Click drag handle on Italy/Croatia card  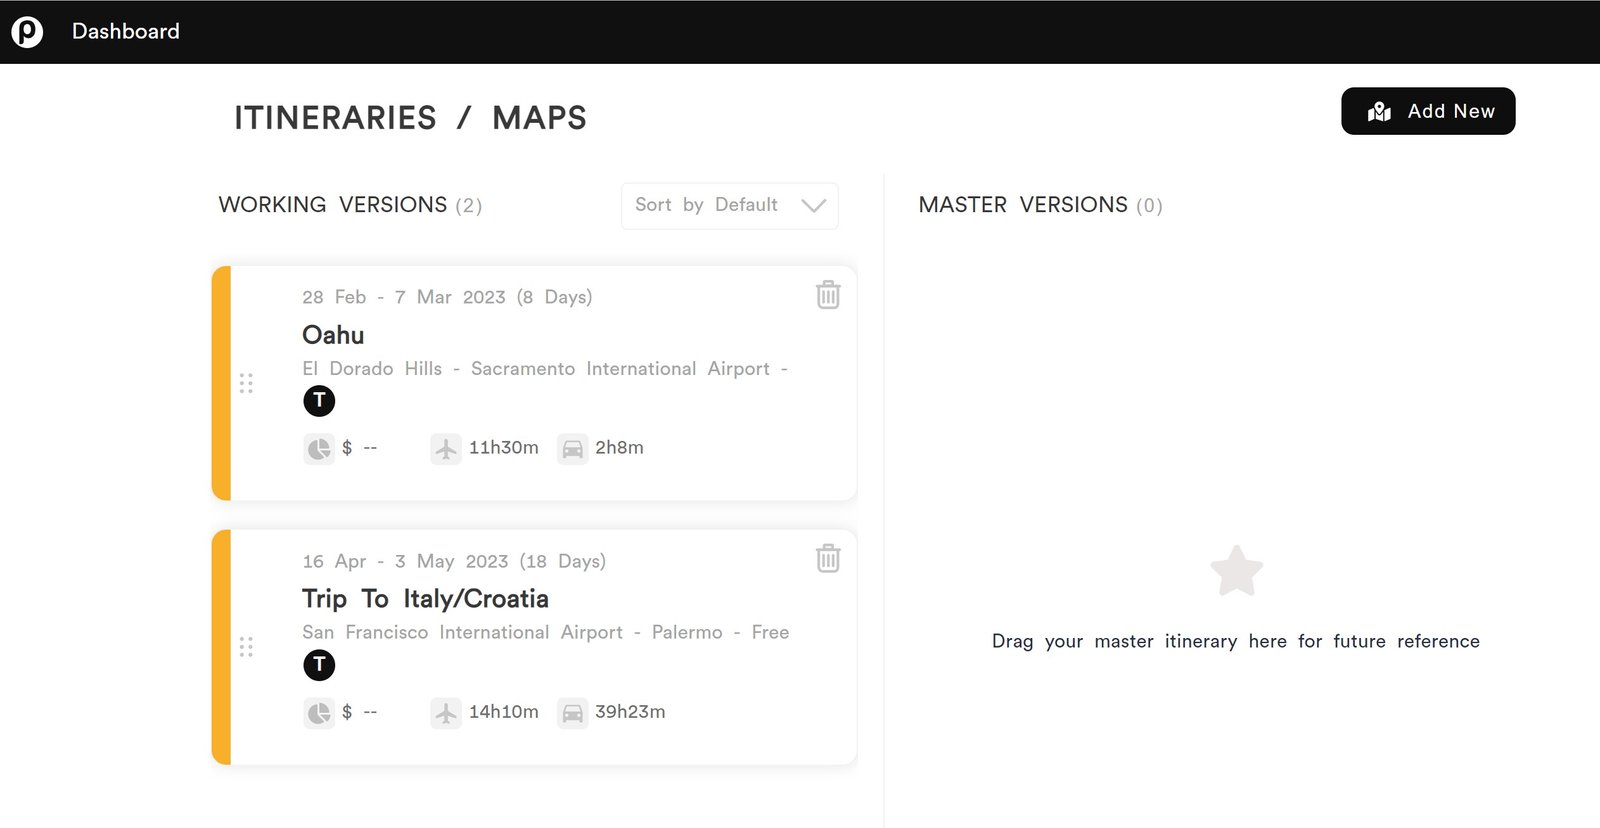coord(246,647)
